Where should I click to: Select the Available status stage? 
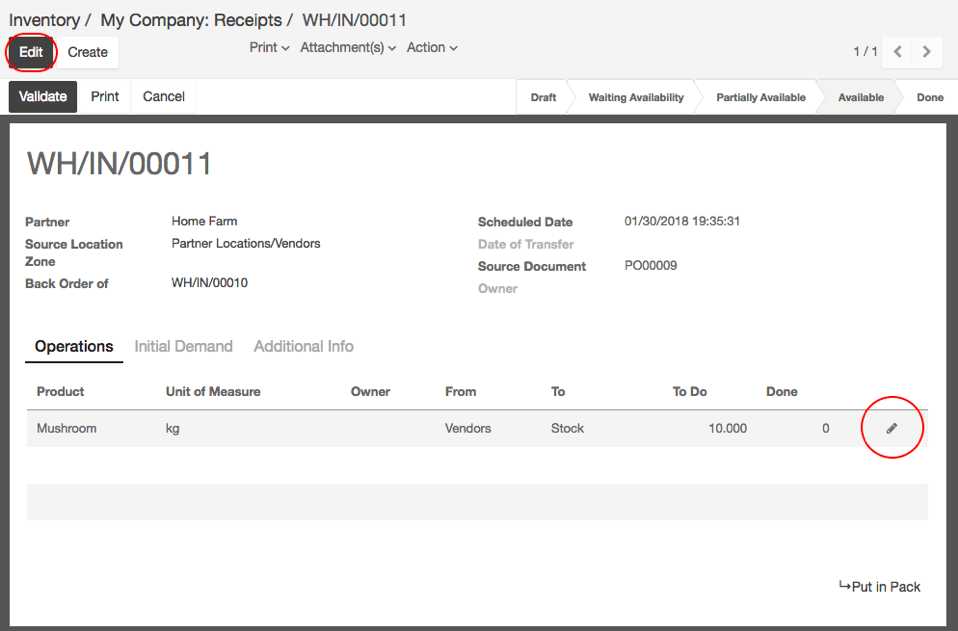[861, 97]
